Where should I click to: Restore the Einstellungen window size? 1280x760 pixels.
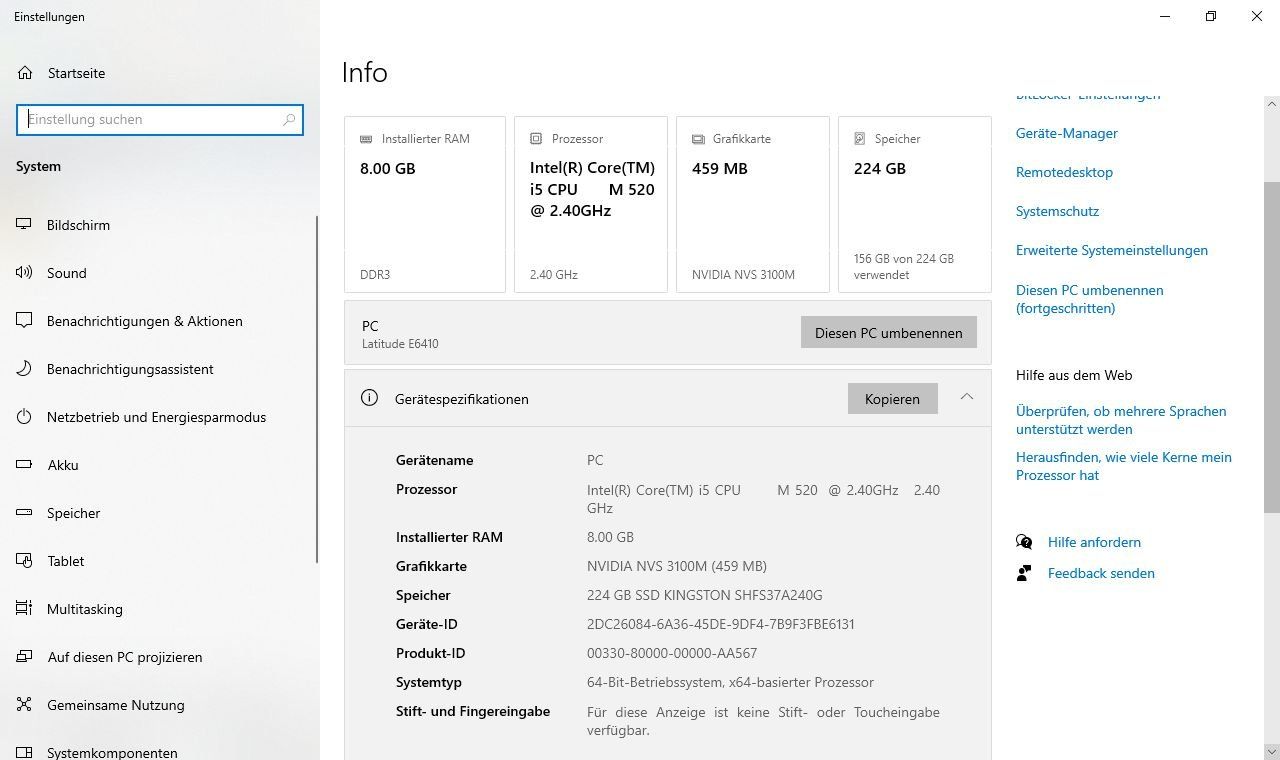click(1211, 16)
